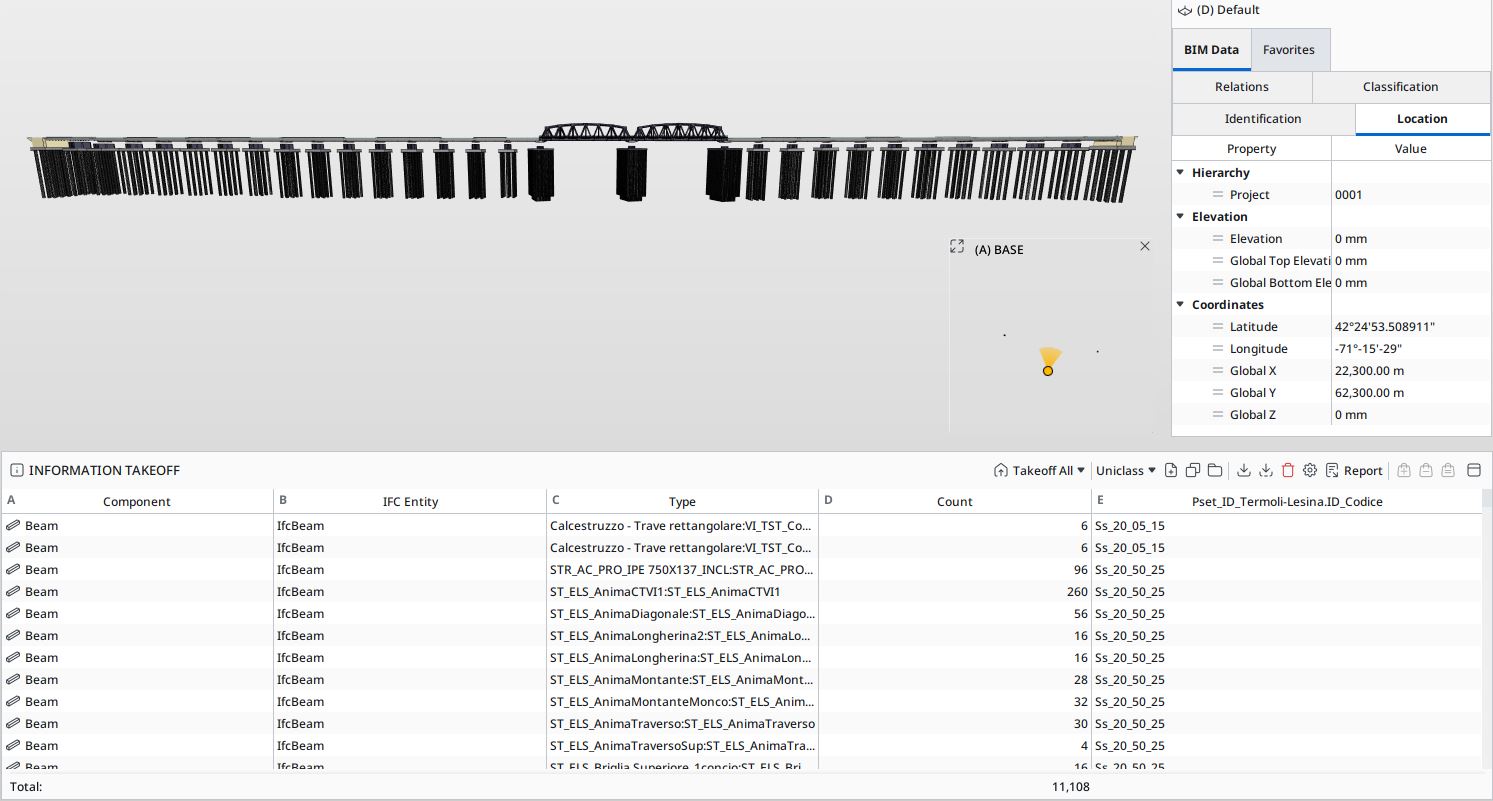Sort by the Count column header
This screenshot has width=1493, height=801.
954,502
